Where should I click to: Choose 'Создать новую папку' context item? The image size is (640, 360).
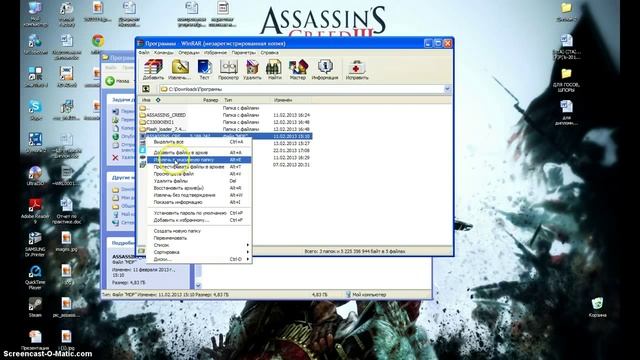(199, 231)
